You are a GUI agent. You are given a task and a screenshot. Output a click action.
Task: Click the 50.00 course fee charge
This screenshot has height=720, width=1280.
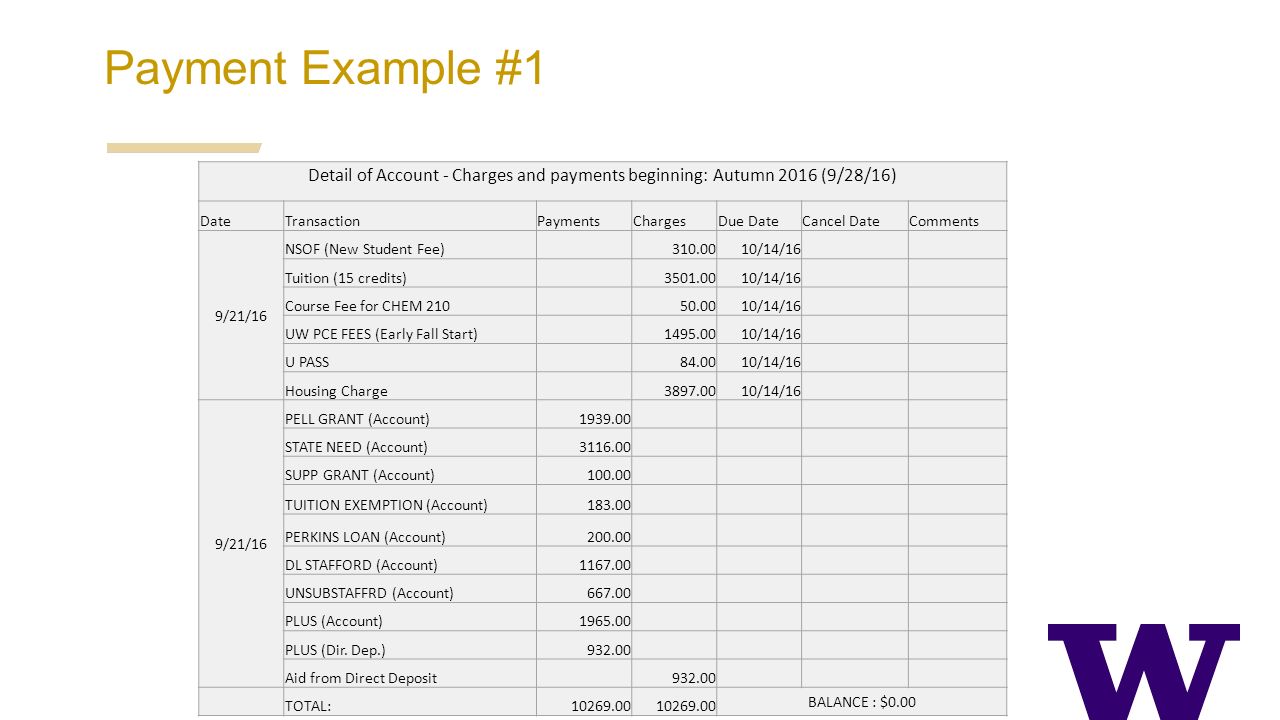click(x=697, y=306)
